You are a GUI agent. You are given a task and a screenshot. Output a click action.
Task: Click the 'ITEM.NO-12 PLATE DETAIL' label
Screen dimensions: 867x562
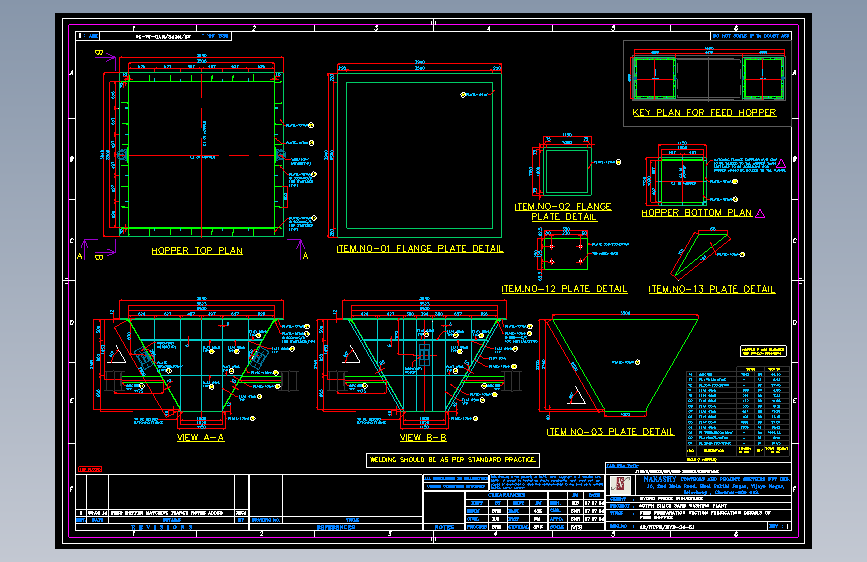pyautogui.click(x=564, y=289)
